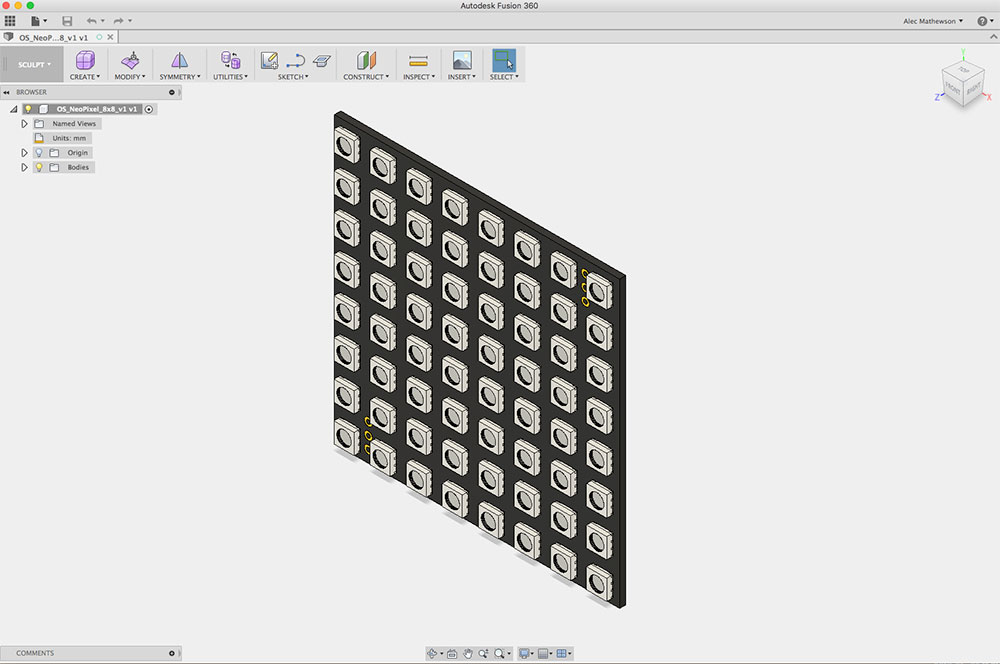Click the Select window selection icon
1000x664 pixels.
tap(504, 61)
